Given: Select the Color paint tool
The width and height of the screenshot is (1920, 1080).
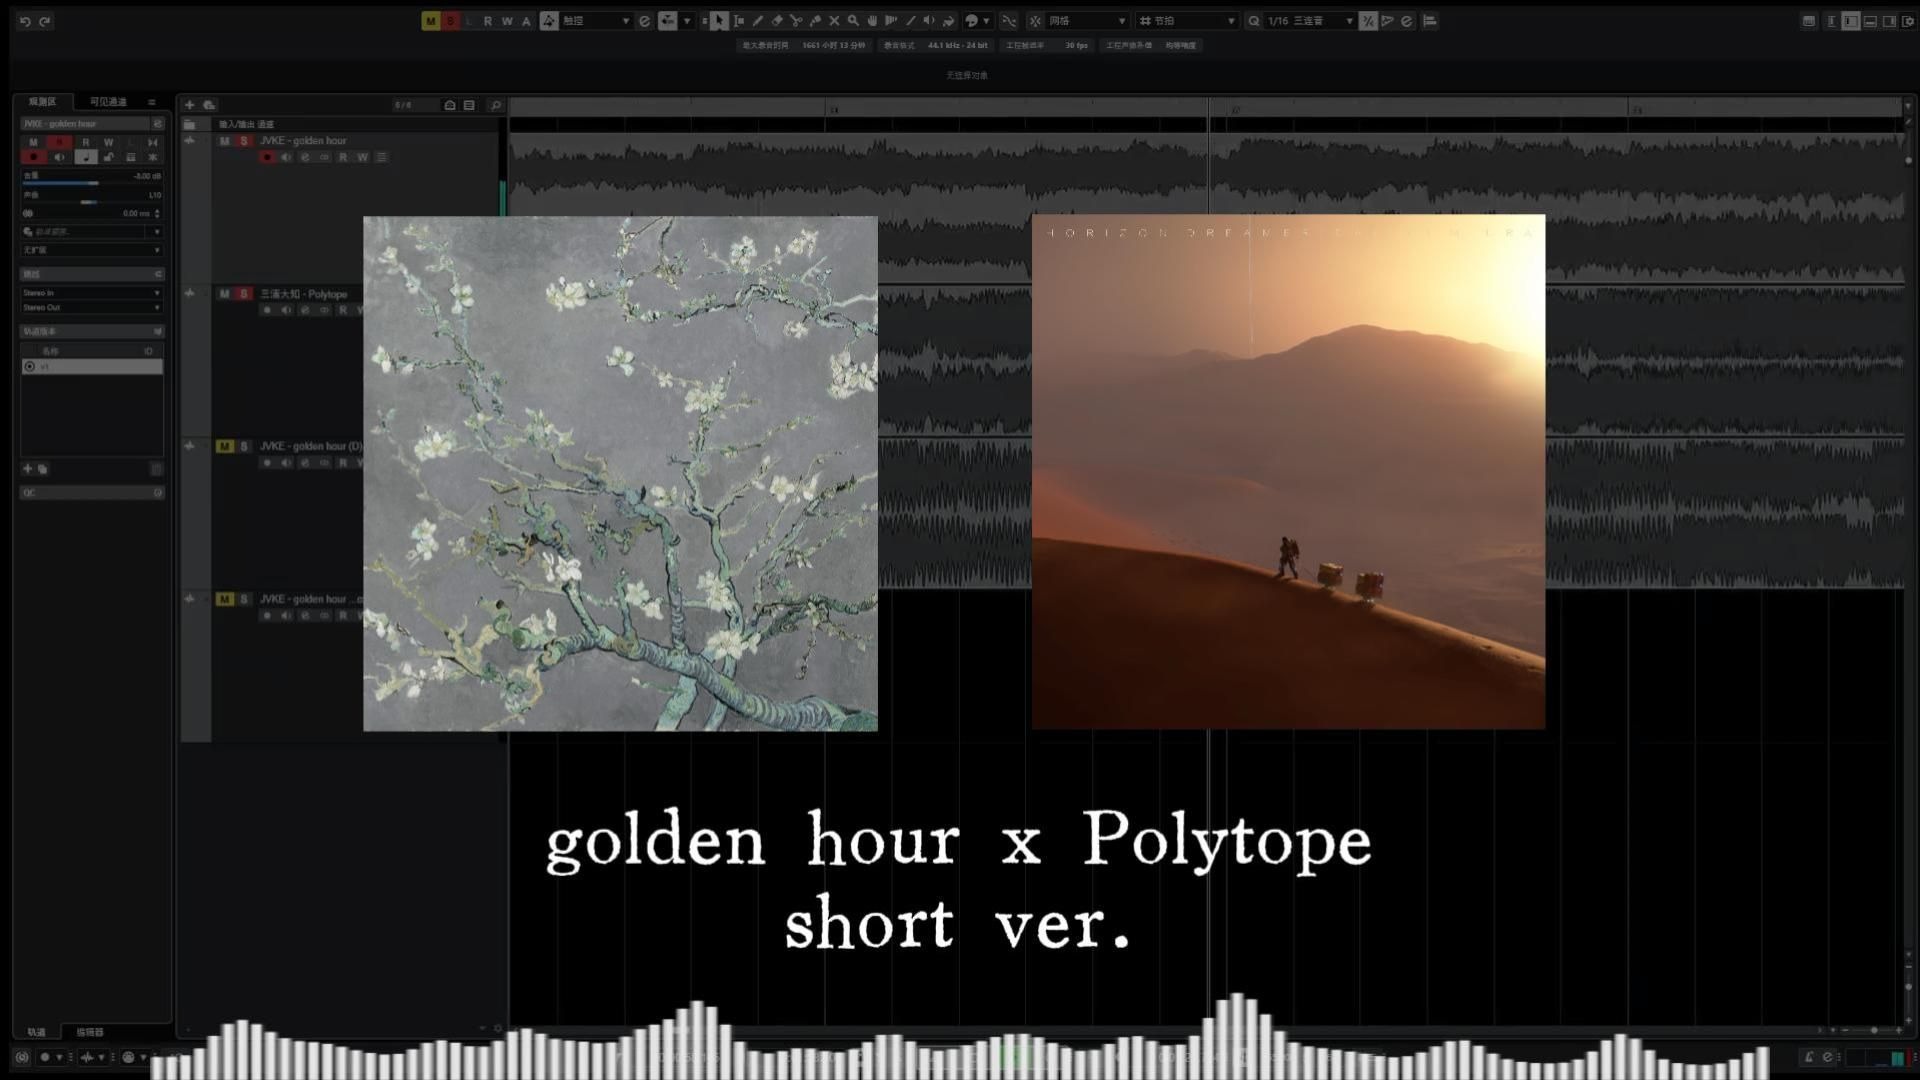Looking at the screenshot, I should 948,21.
